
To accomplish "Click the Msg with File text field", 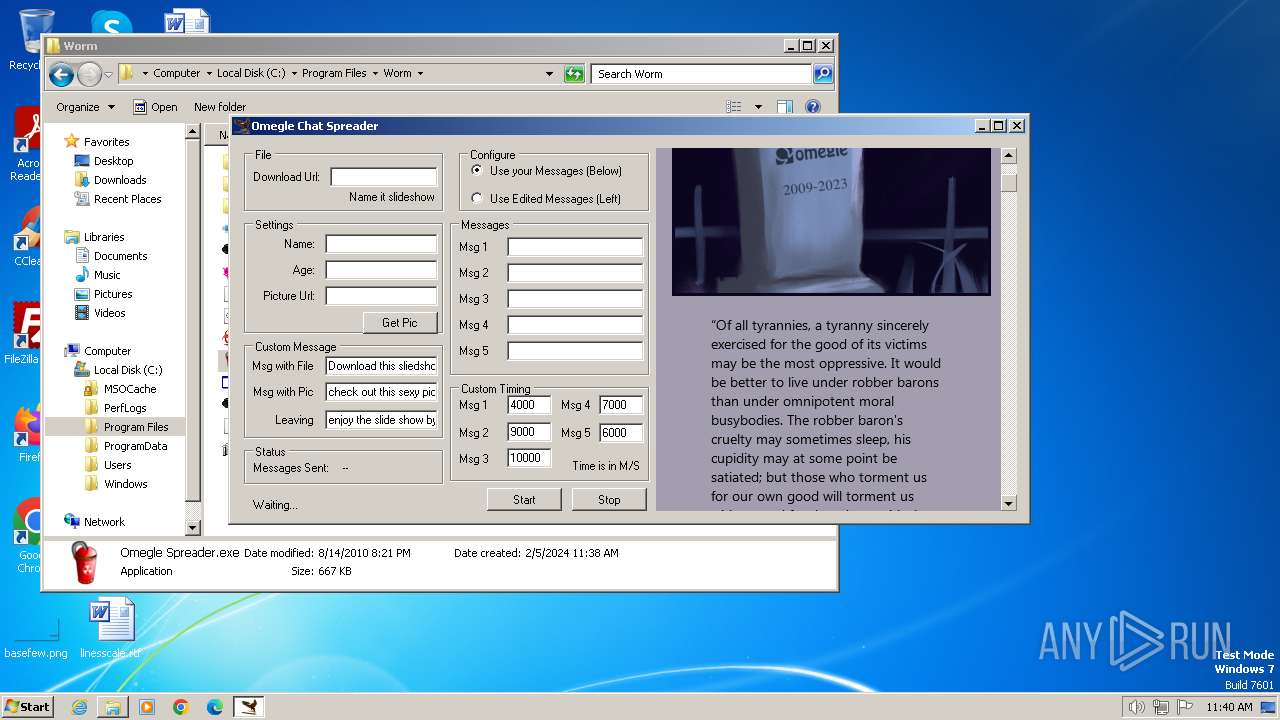I will [381, 366].
